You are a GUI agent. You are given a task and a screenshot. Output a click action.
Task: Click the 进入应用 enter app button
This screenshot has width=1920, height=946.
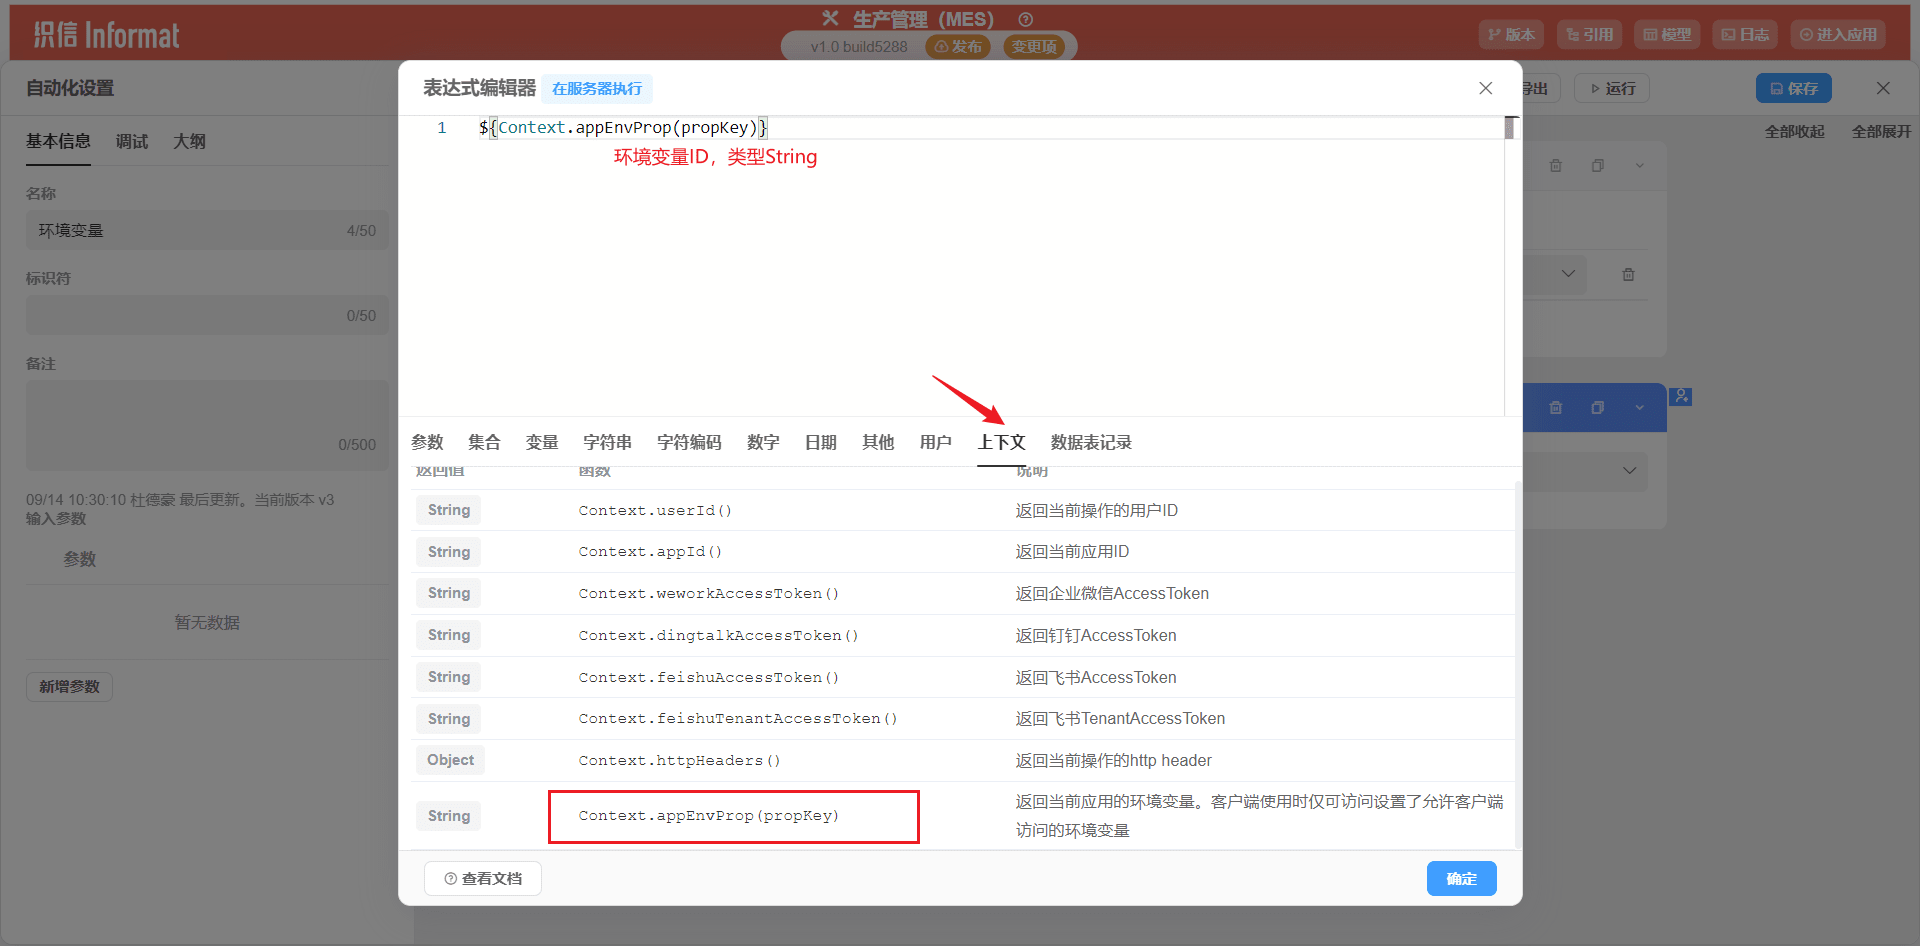point(1838,34)
